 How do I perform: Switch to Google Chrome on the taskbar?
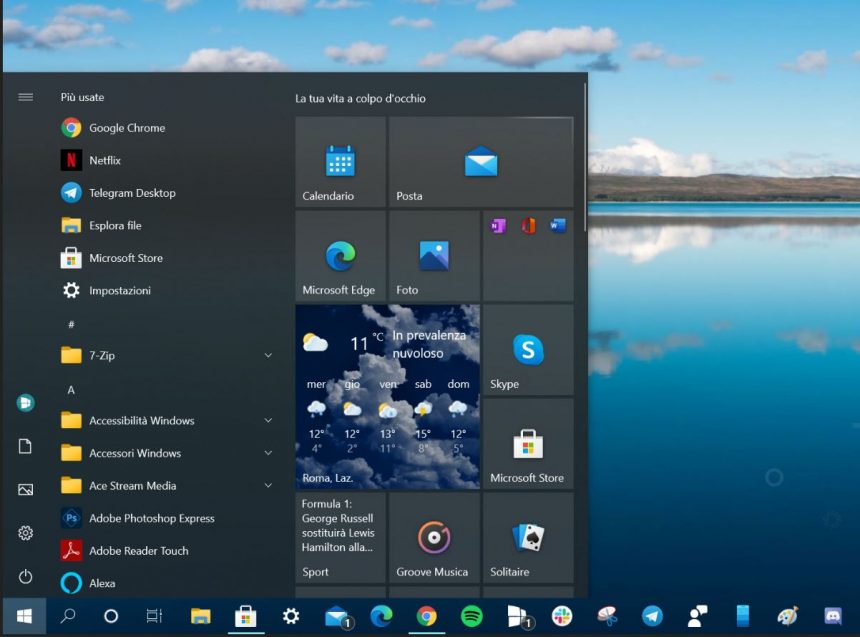tap(426, 616)
